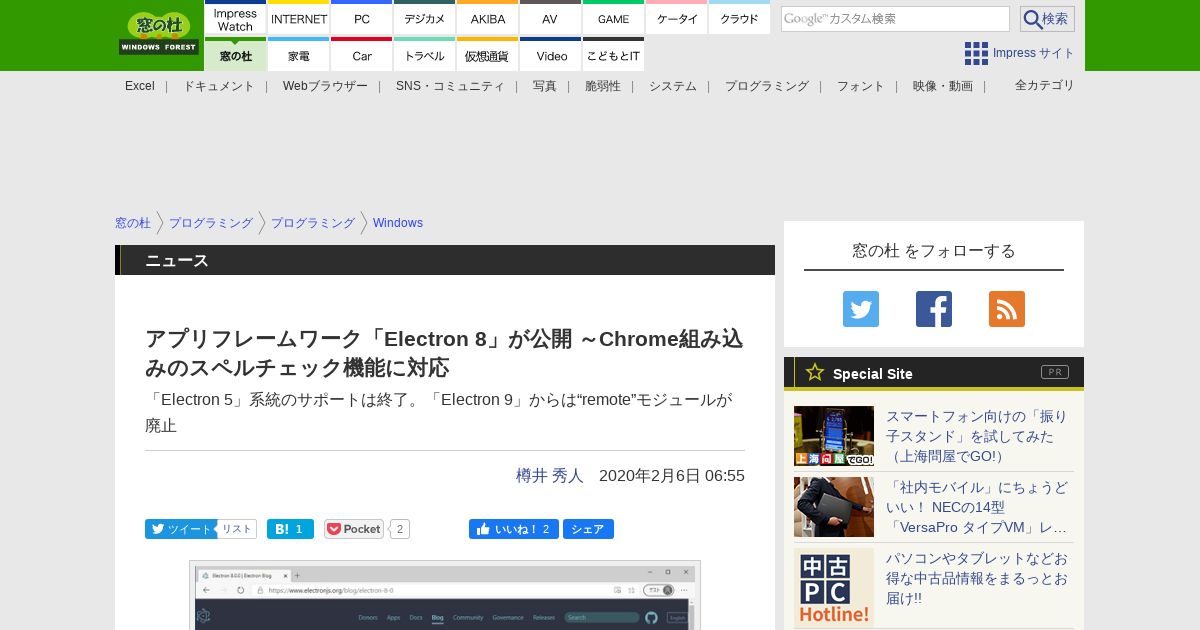Open the INTERNET tab
This screenshot has width=1200, height=630.
[x=299, y=19]
